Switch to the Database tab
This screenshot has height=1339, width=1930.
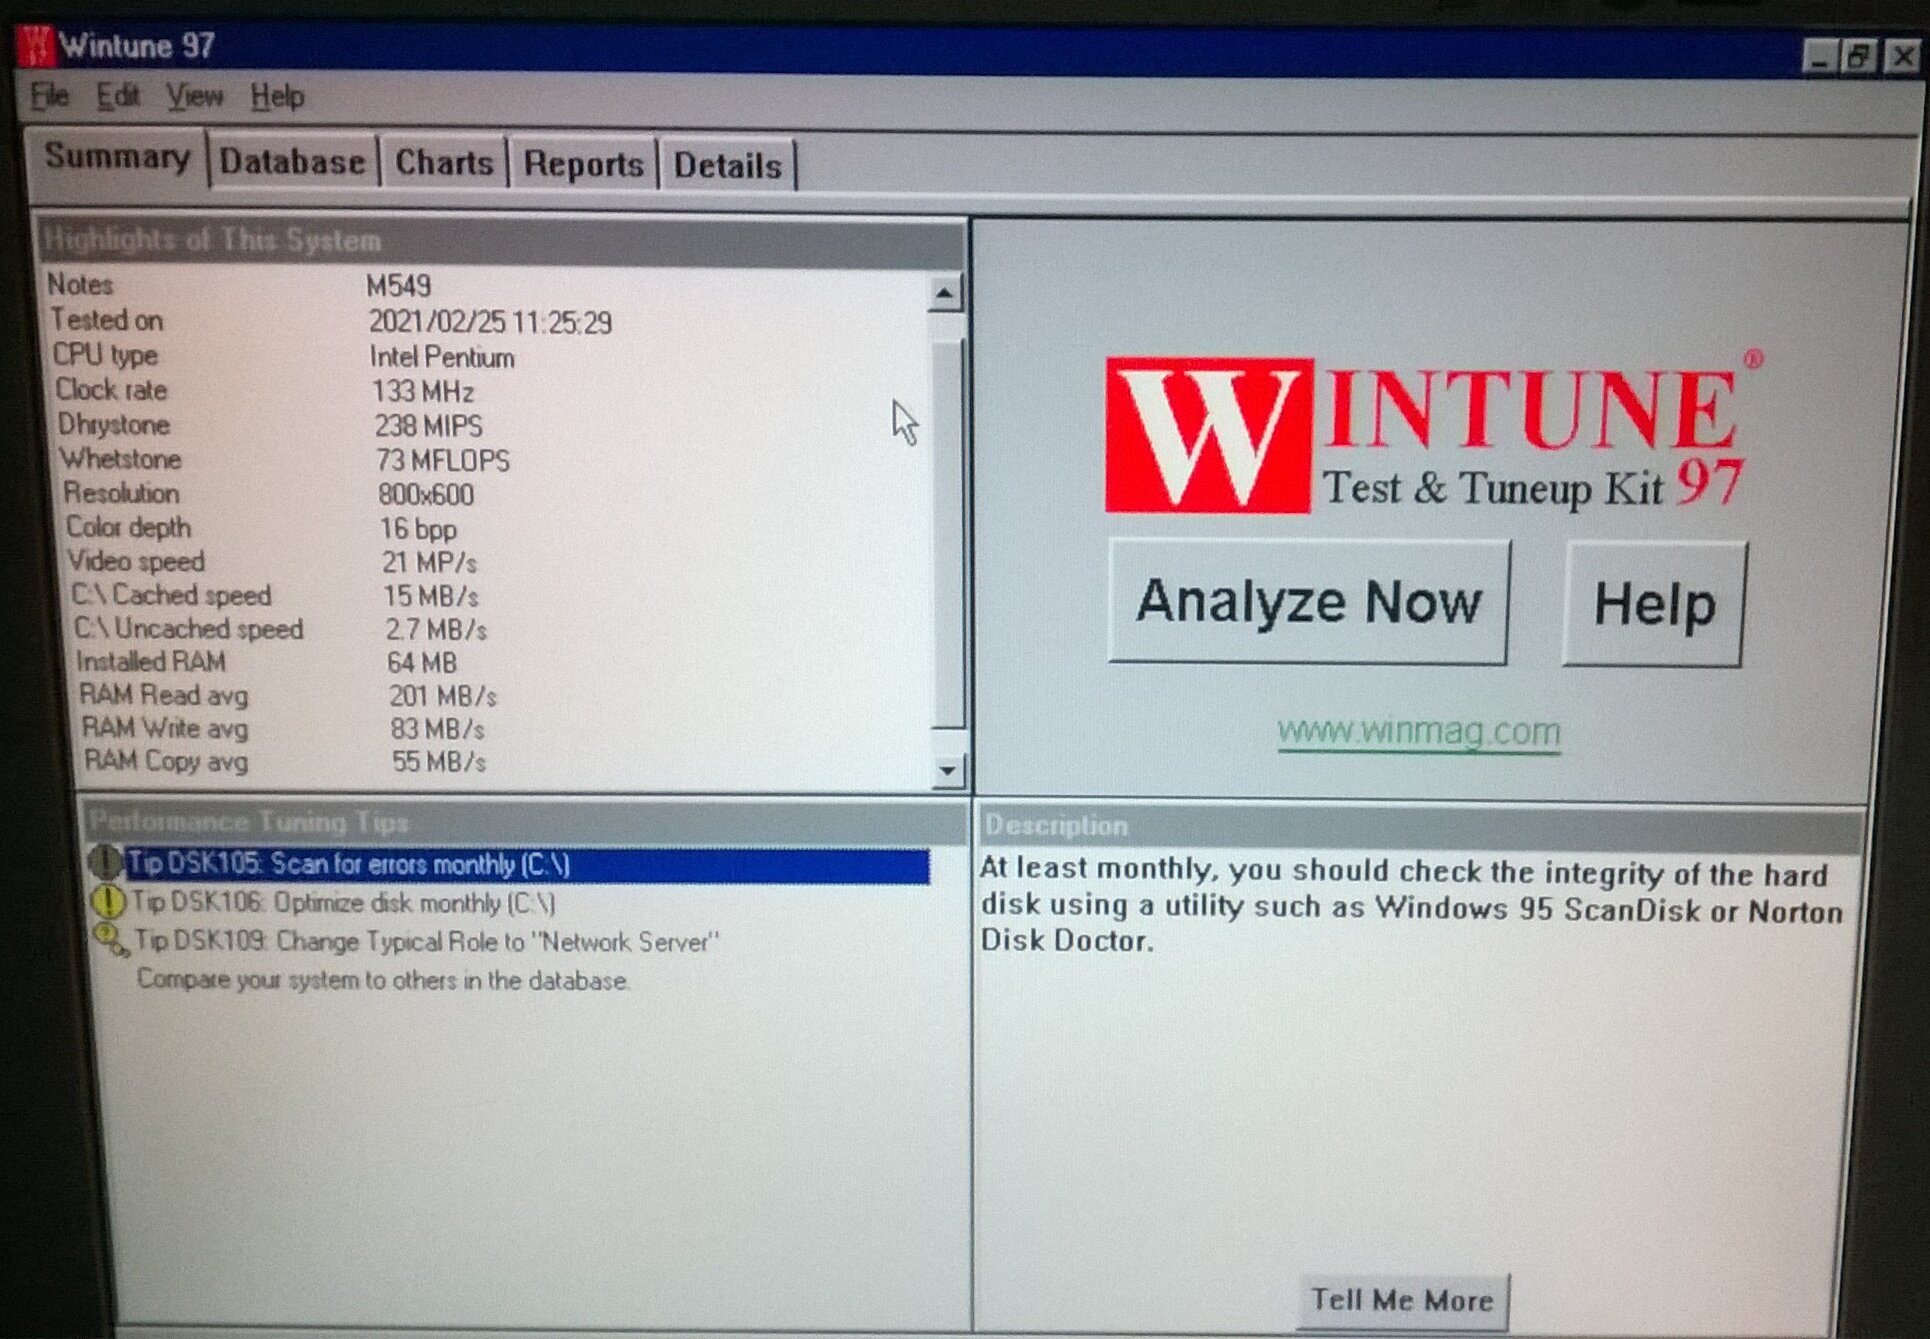(x=292, y=163)
